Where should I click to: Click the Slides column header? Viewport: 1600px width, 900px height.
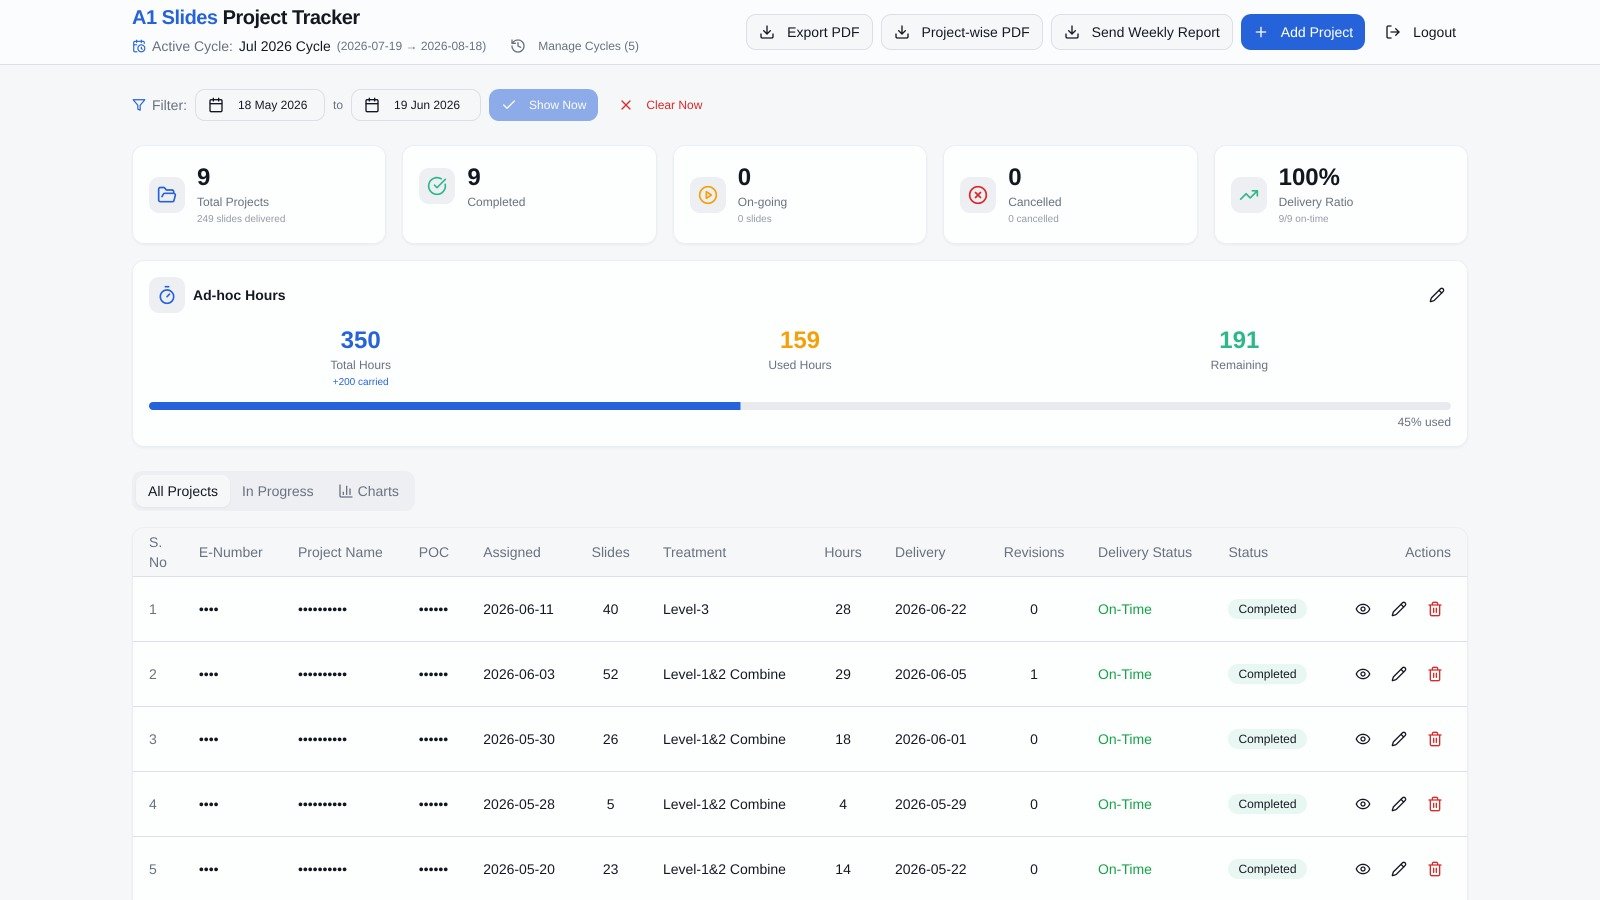[x=610, y=552]
